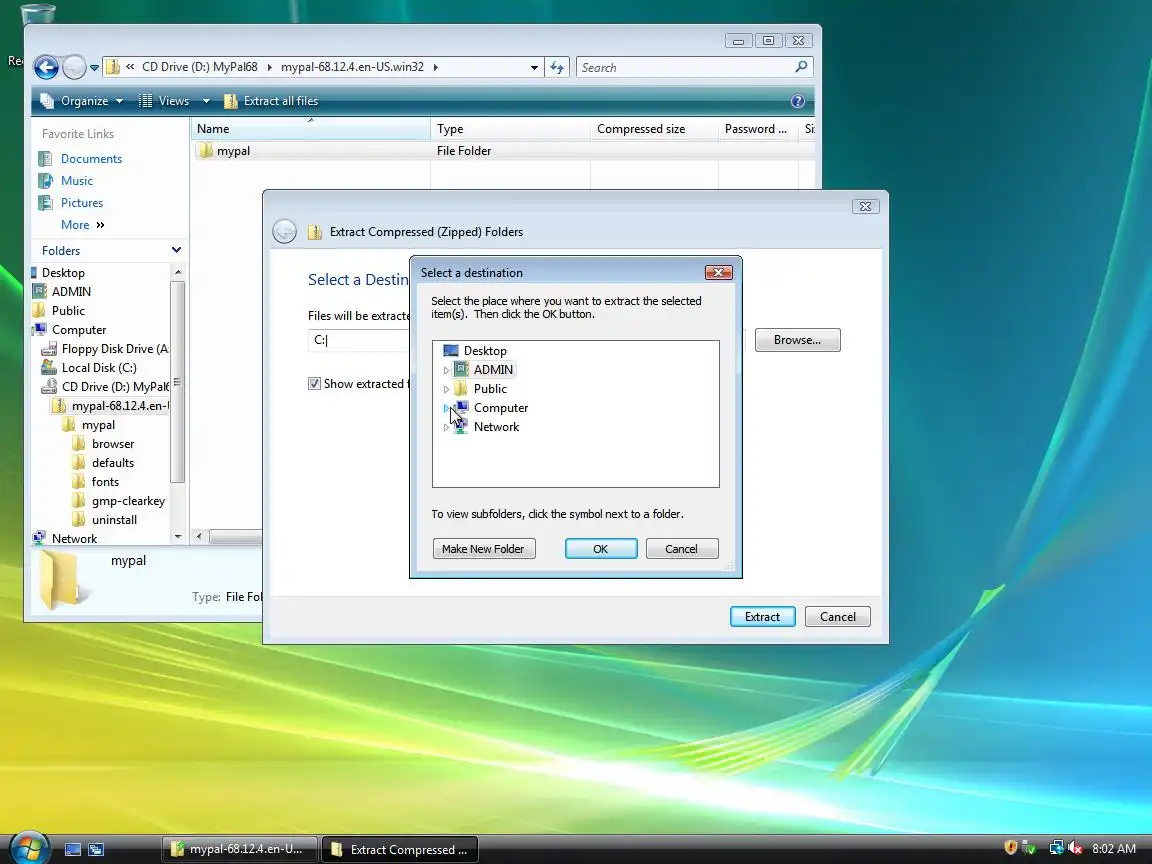Show More favorite links
The width and height of the screenshot is (1152, 864).
[82, 225]
